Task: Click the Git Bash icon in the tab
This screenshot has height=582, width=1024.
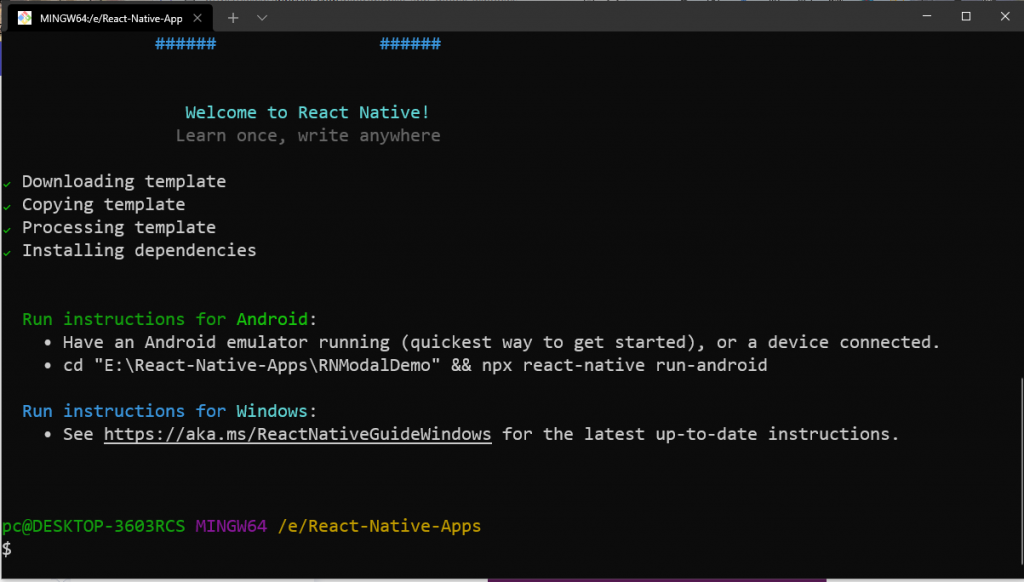Action: 25,18
